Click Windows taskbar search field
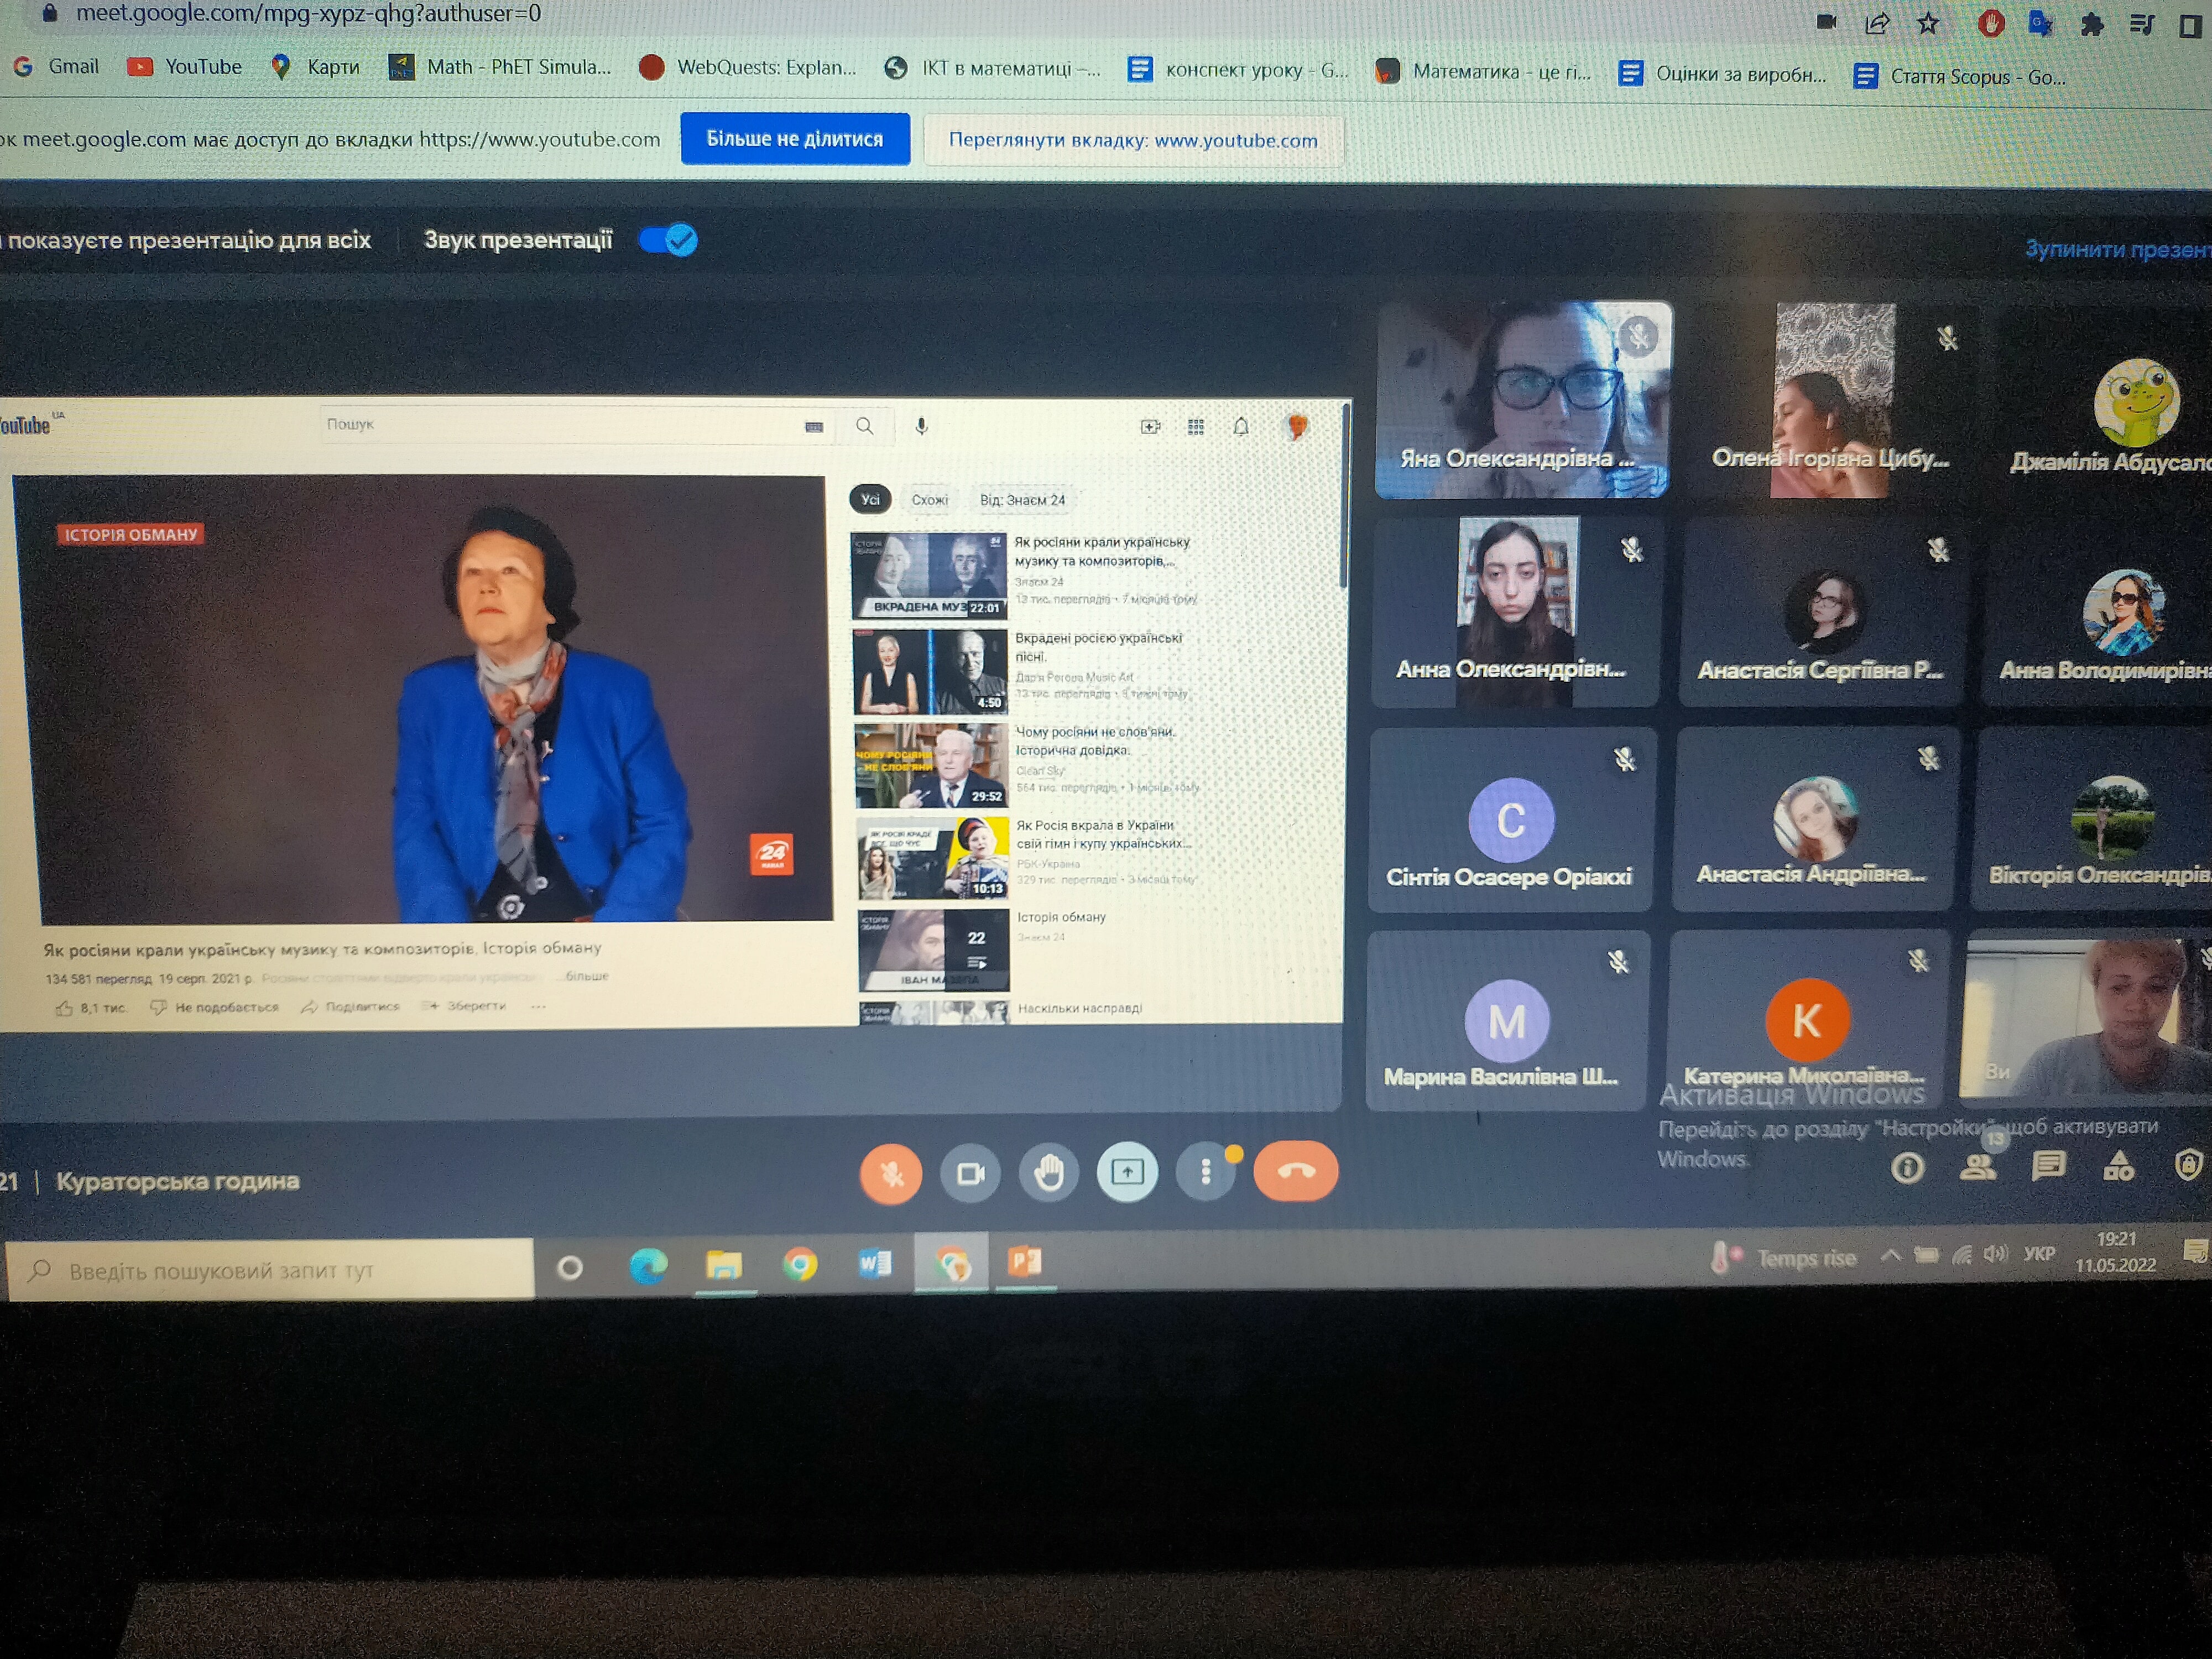2212x1659 pixels. point(270,1270)
